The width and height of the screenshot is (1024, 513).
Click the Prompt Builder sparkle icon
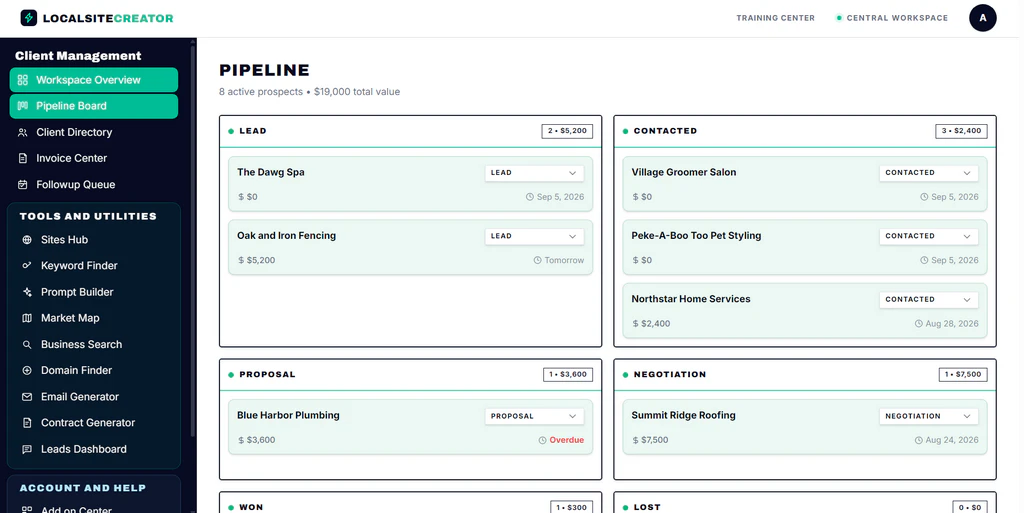[x=27, y=292]
